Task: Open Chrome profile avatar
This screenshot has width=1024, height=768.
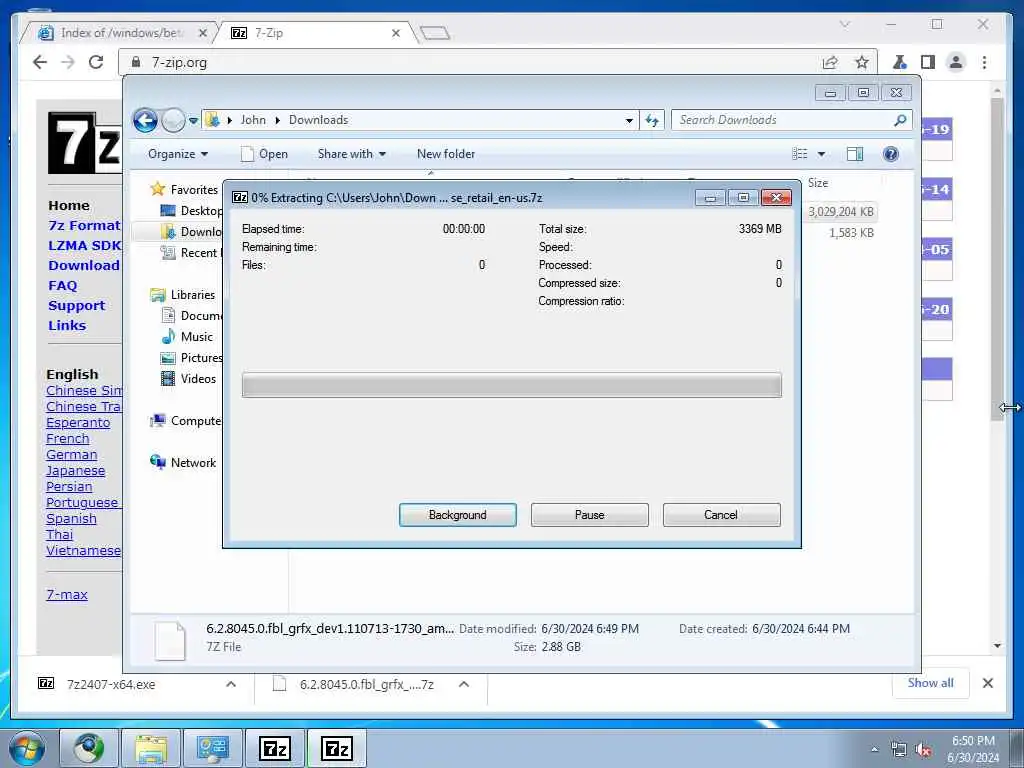Action: [956, 62]
